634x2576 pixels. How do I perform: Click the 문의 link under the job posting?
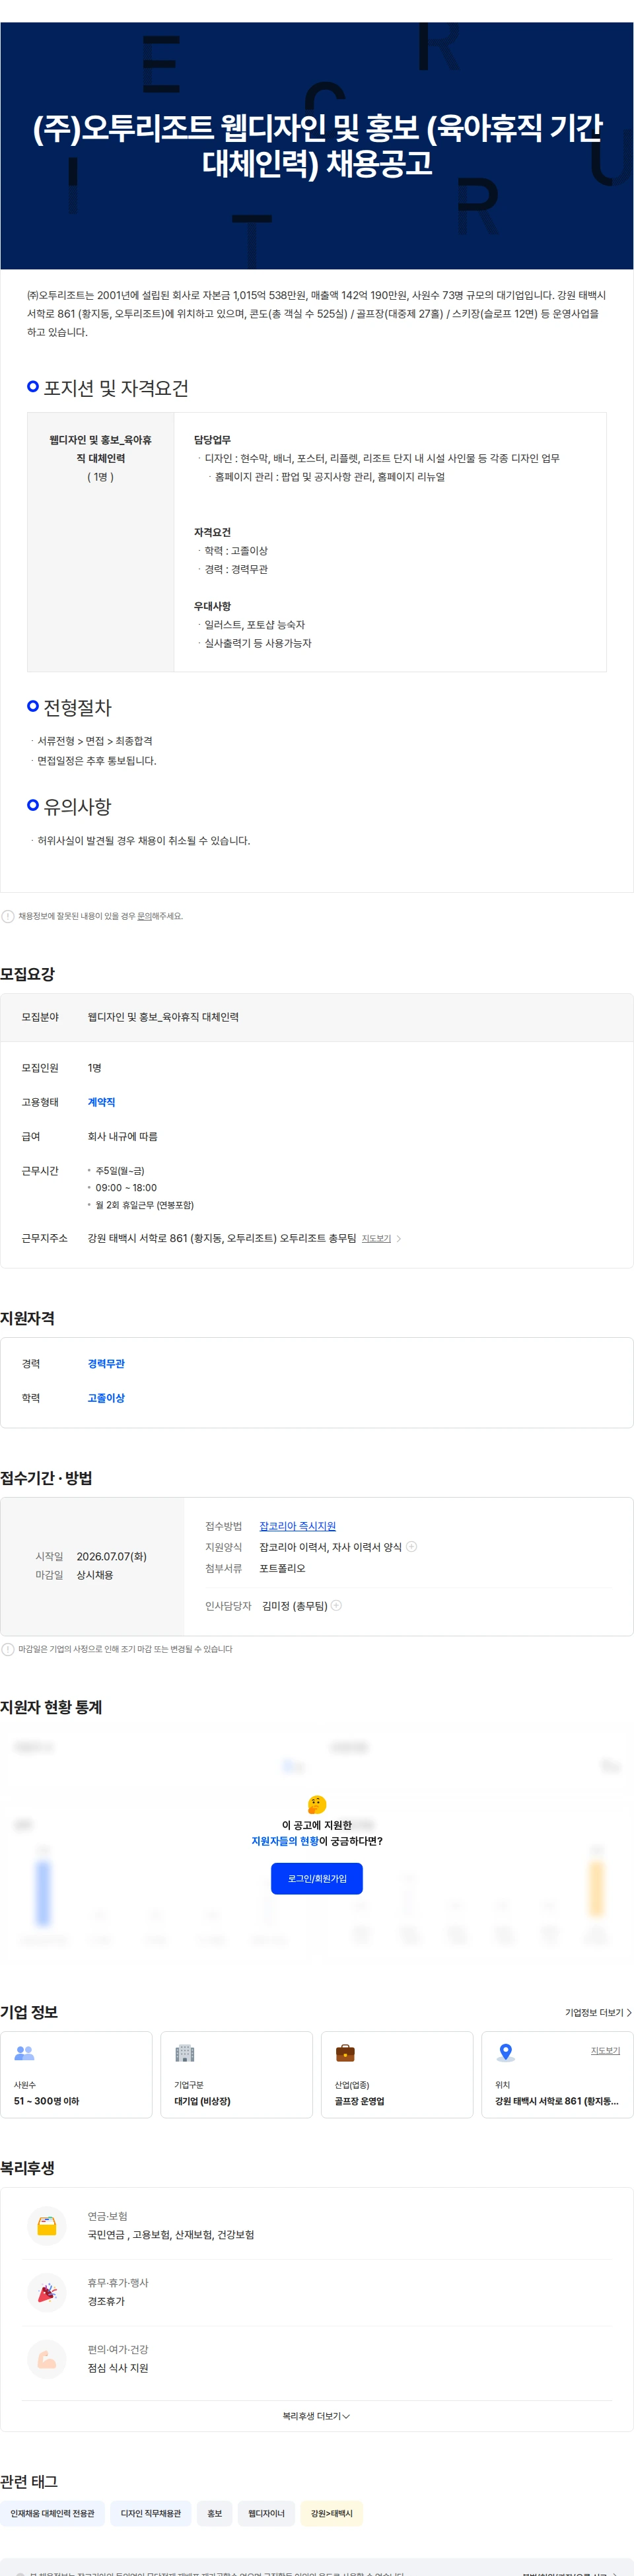[x=144, y=916]
